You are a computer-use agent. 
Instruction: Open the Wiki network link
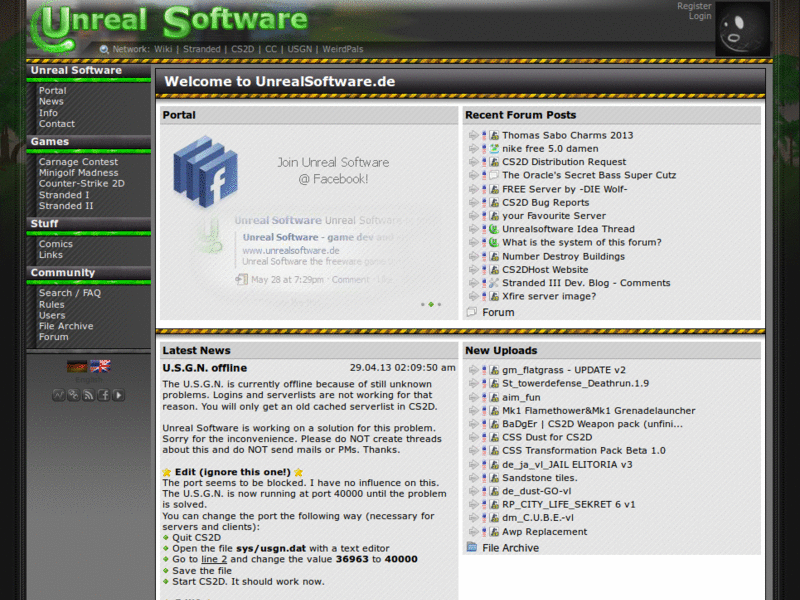(x=163, y=49)
